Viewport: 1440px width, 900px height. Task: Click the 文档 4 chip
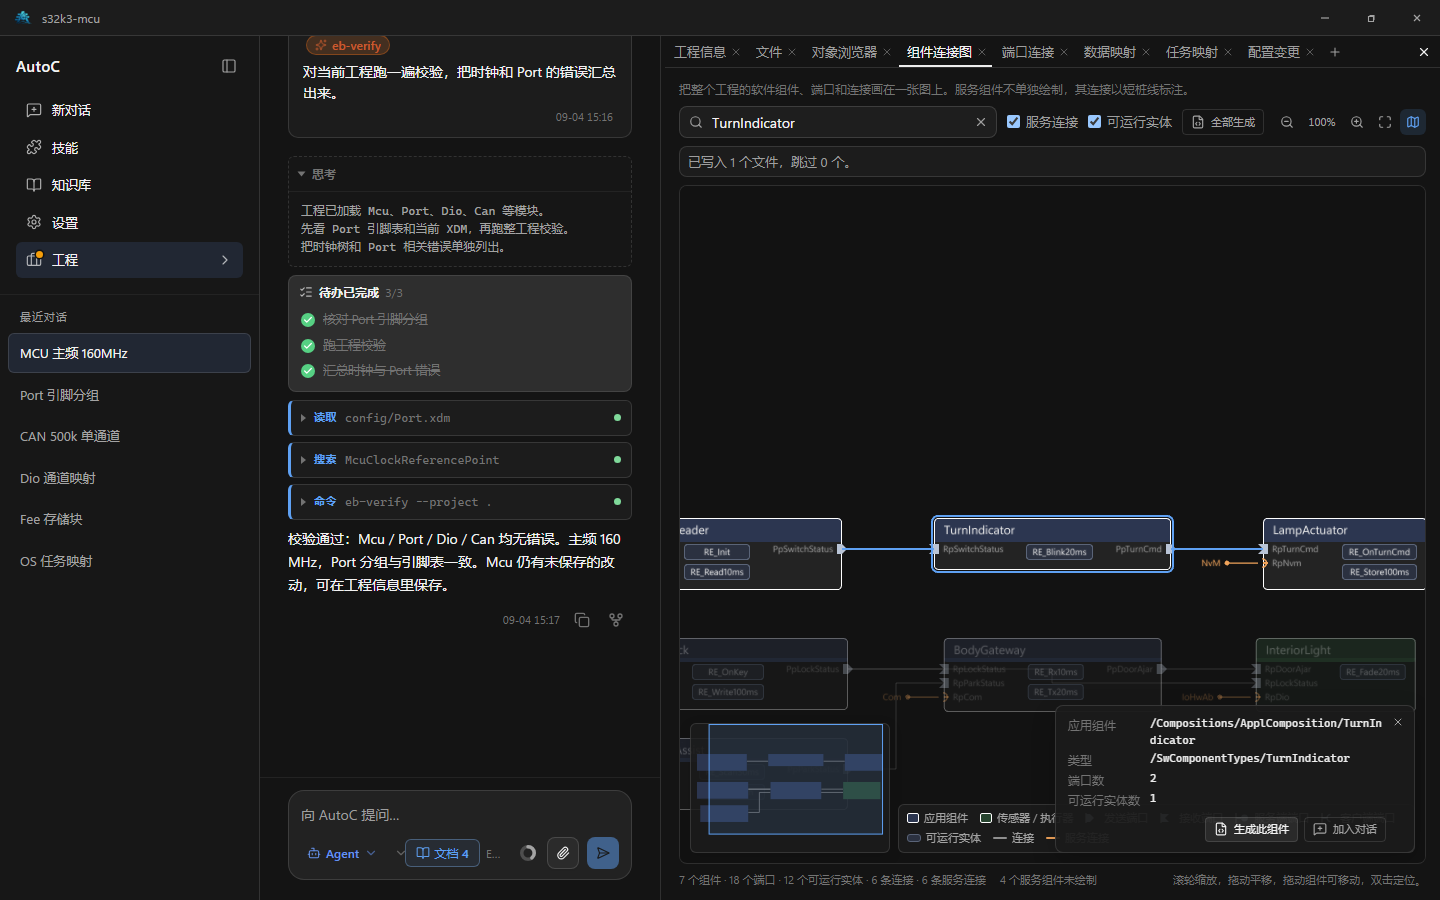442,853
